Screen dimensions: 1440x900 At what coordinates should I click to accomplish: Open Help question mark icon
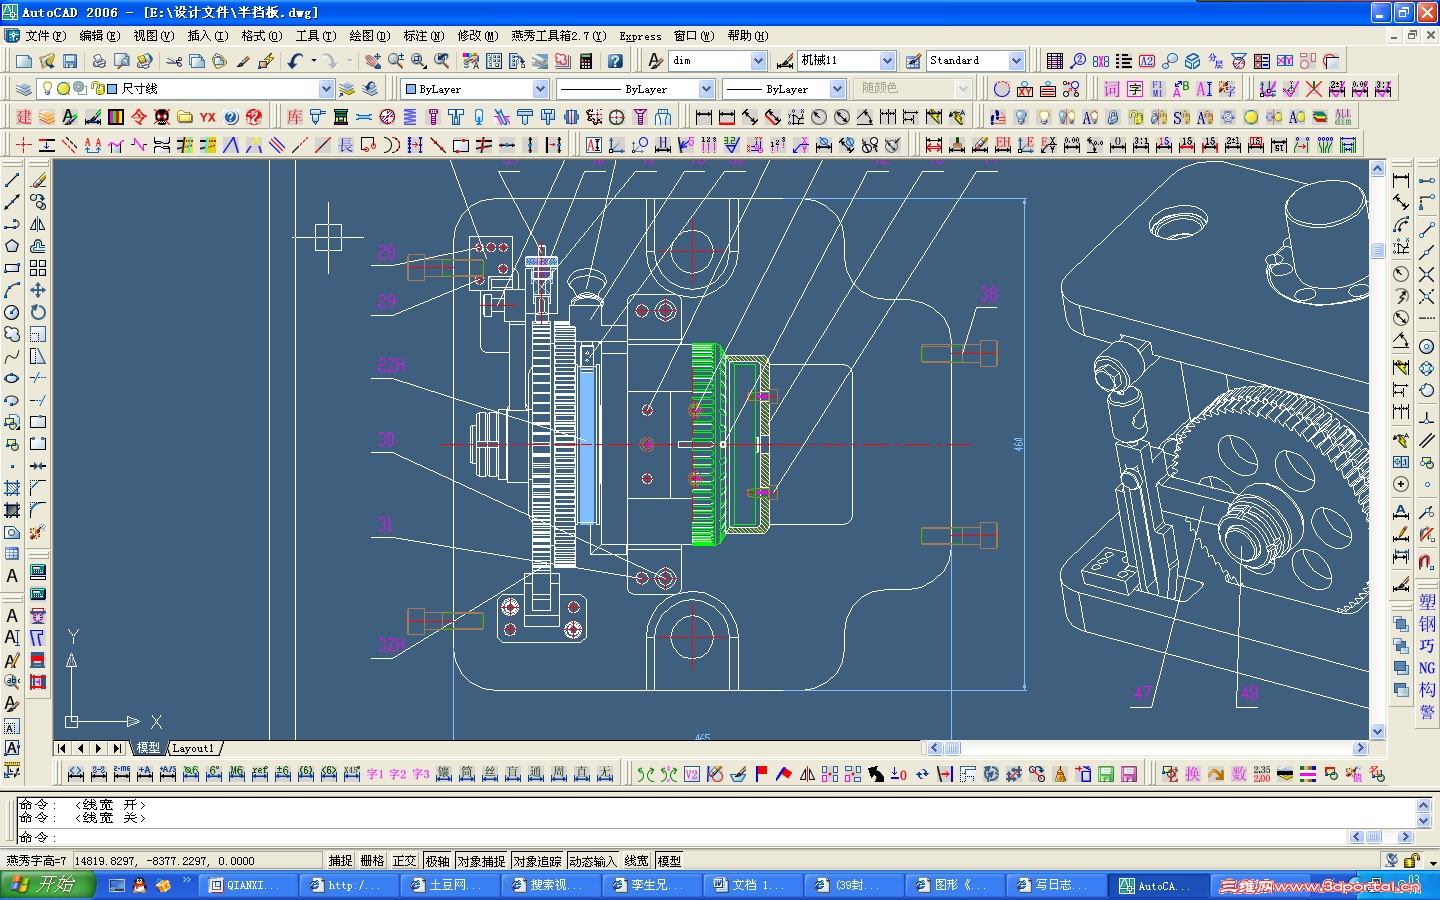coord(615,61)
